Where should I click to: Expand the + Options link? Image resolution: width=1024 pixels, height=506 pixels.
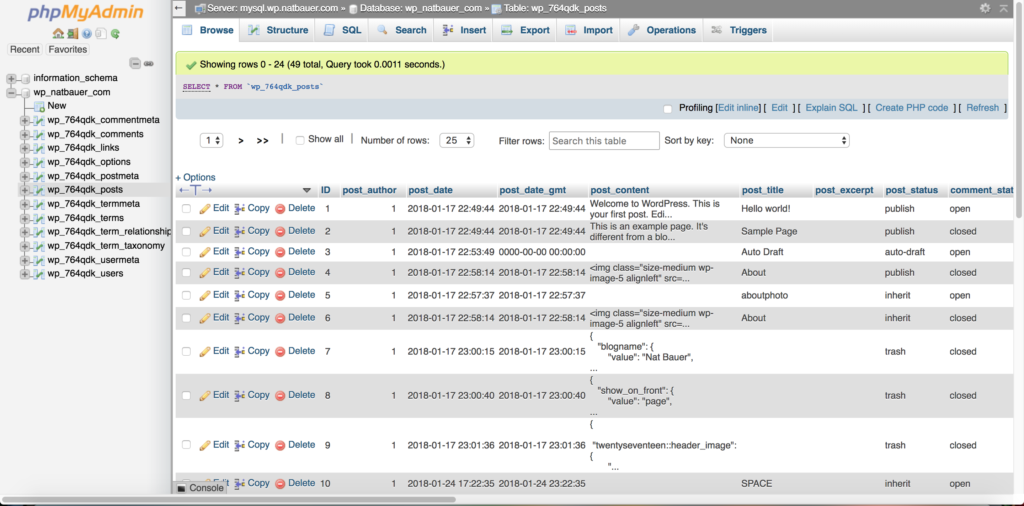click(x=195, y=177)
